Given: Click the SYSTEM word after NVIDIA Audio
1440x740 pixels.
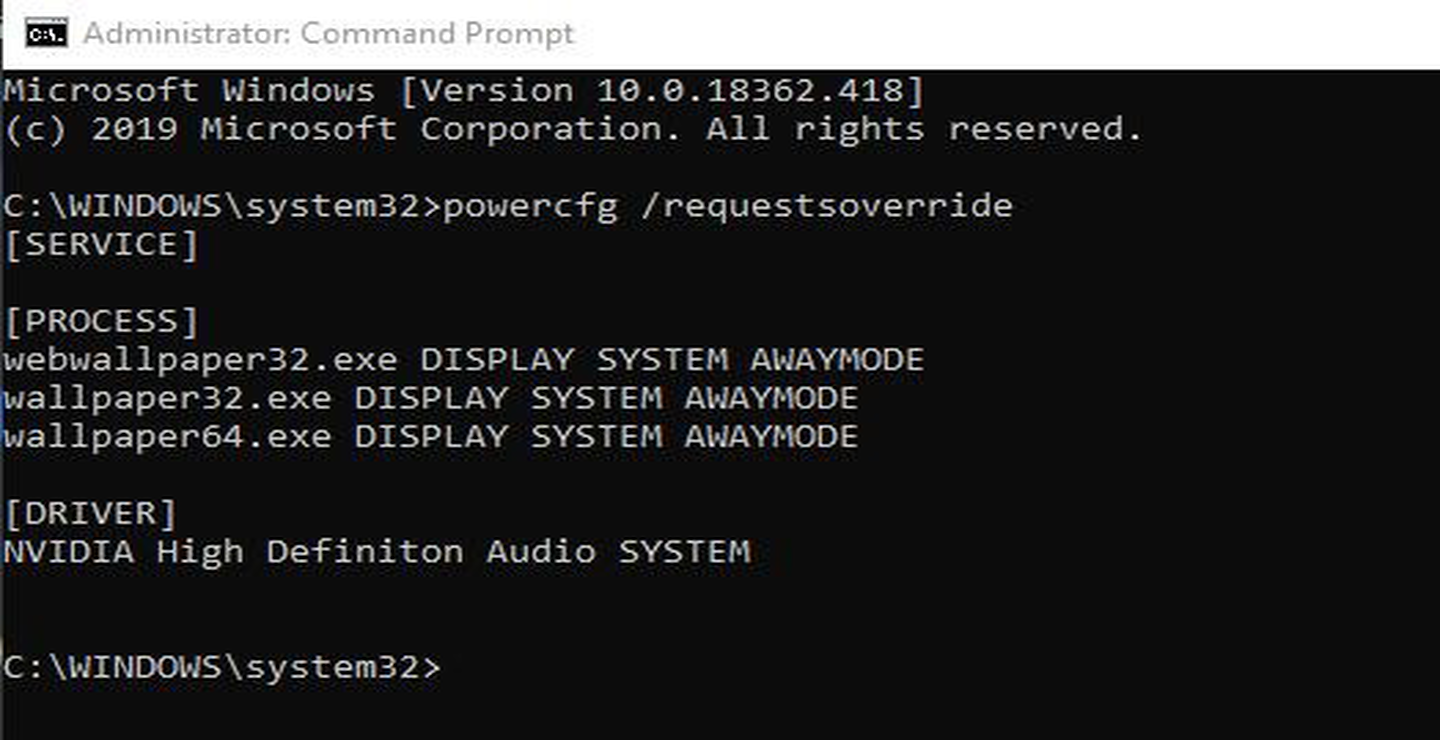Looking at the screenshot, I should click(x=684, y=552).
